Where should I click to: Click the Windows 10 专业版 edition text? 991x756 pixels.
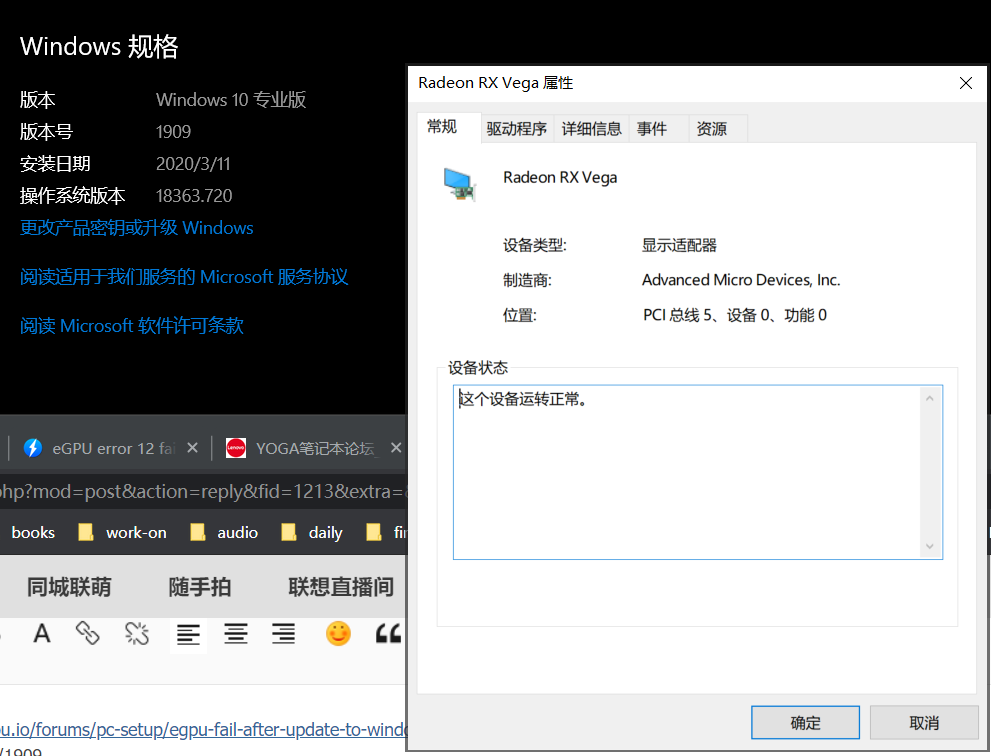231,100
